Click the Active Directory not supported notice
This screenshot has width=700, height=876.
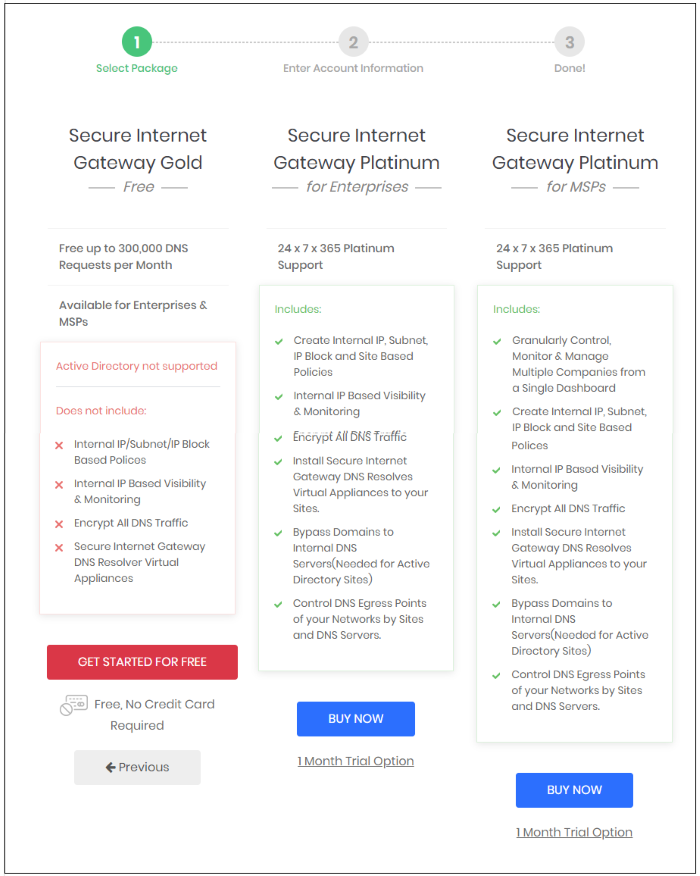tap(137, 366)
